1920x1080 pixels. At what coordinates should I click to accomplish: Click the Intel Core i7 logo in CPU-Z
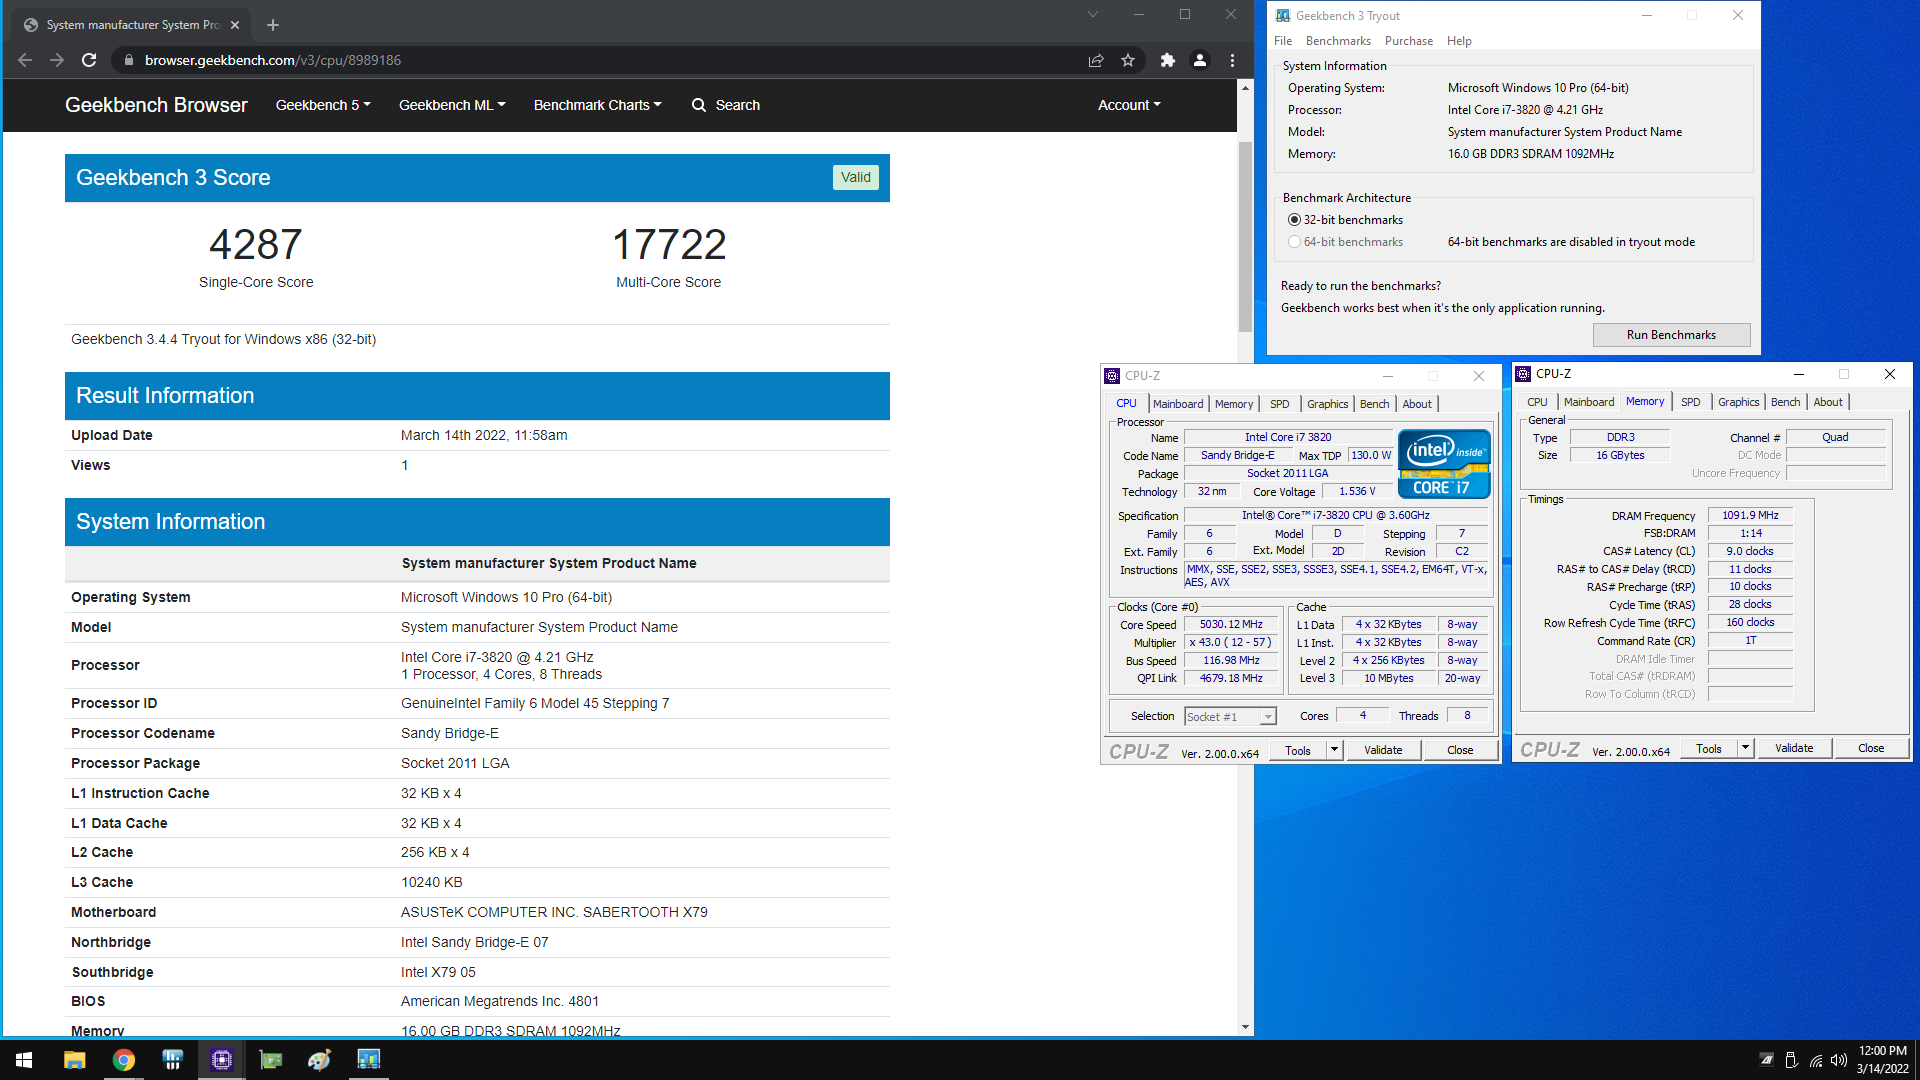point(1444,463)
